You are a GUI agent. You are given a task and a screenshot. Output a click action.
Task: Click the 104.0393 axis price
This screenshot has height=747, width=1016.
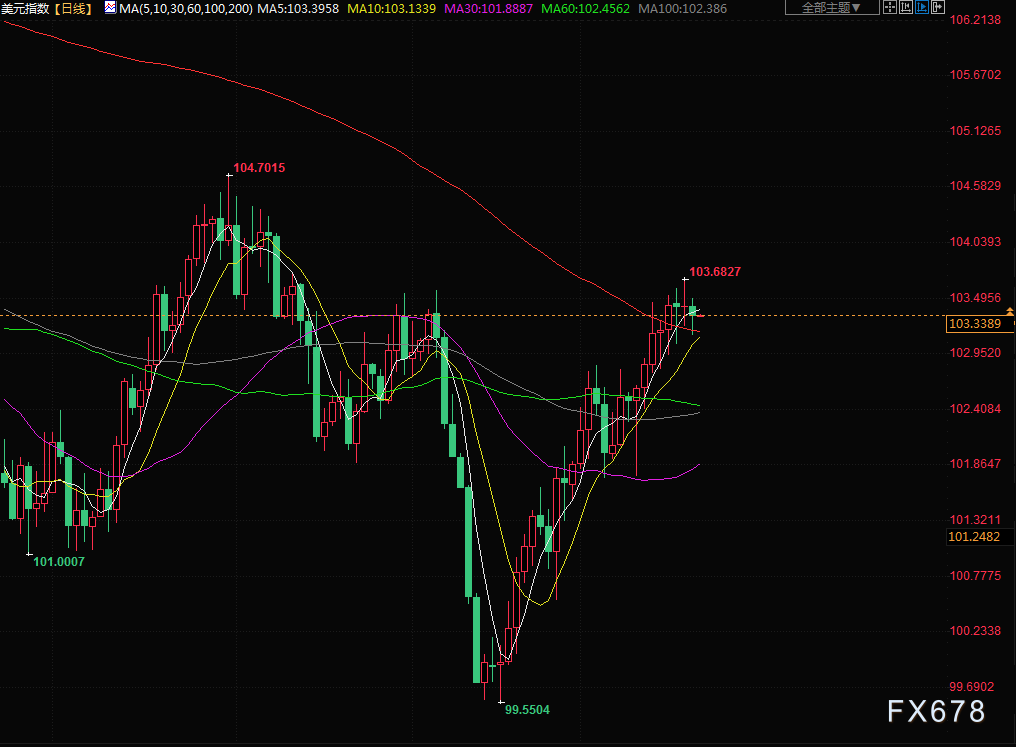[x=975, y=242]
